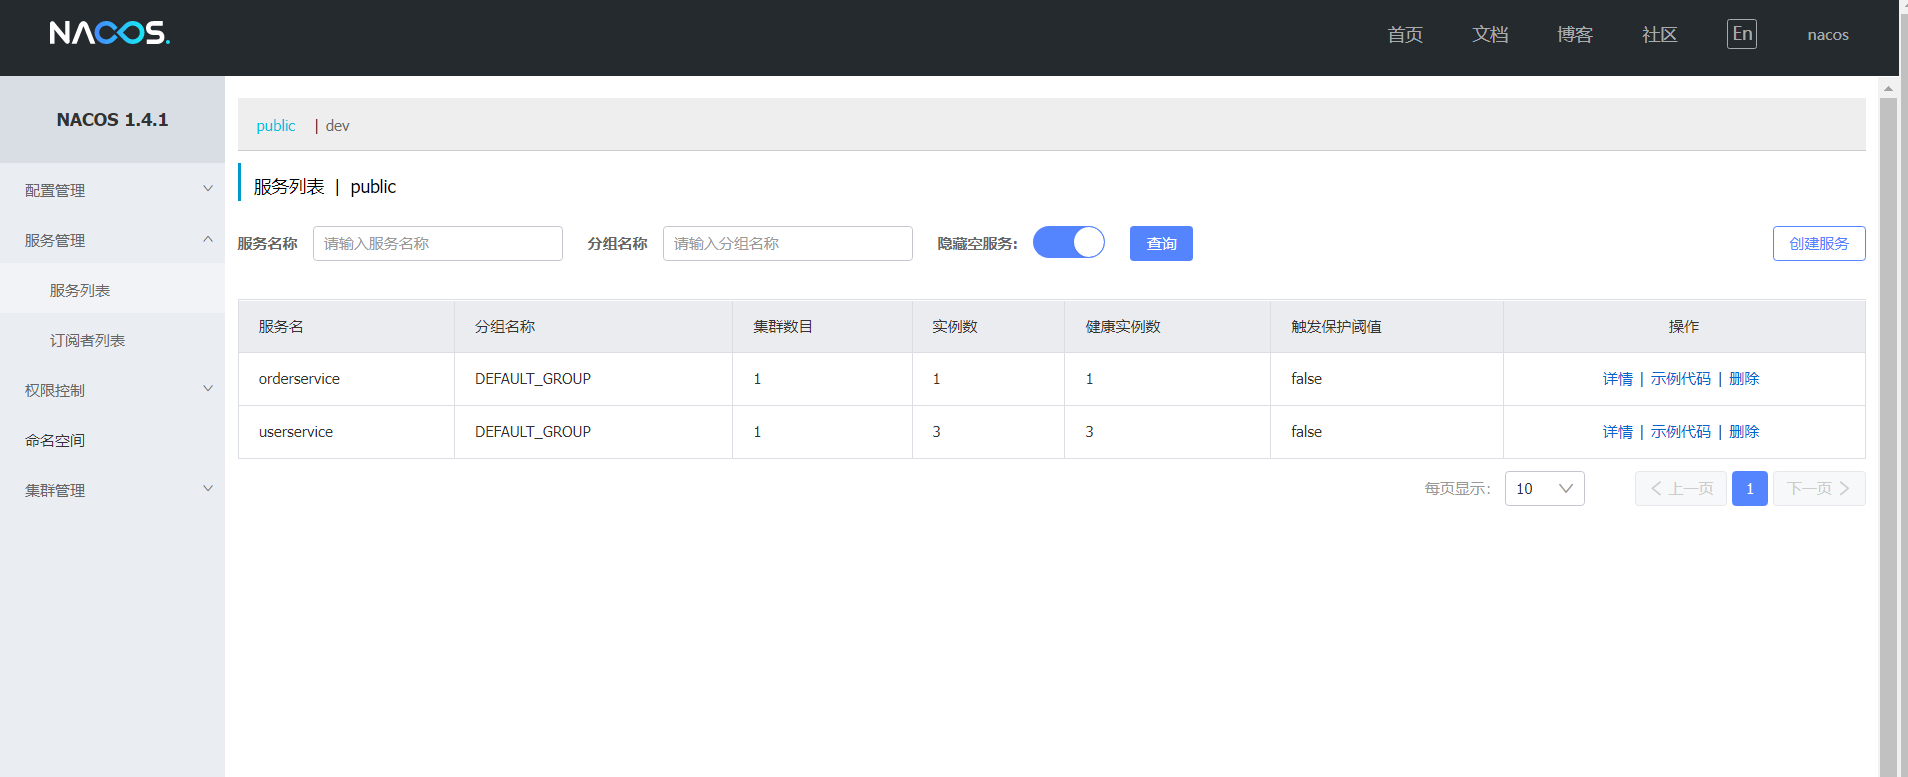Expand the 集群管理 menu
Viewport: 1908px width, 777px height.
coord(112,490)
